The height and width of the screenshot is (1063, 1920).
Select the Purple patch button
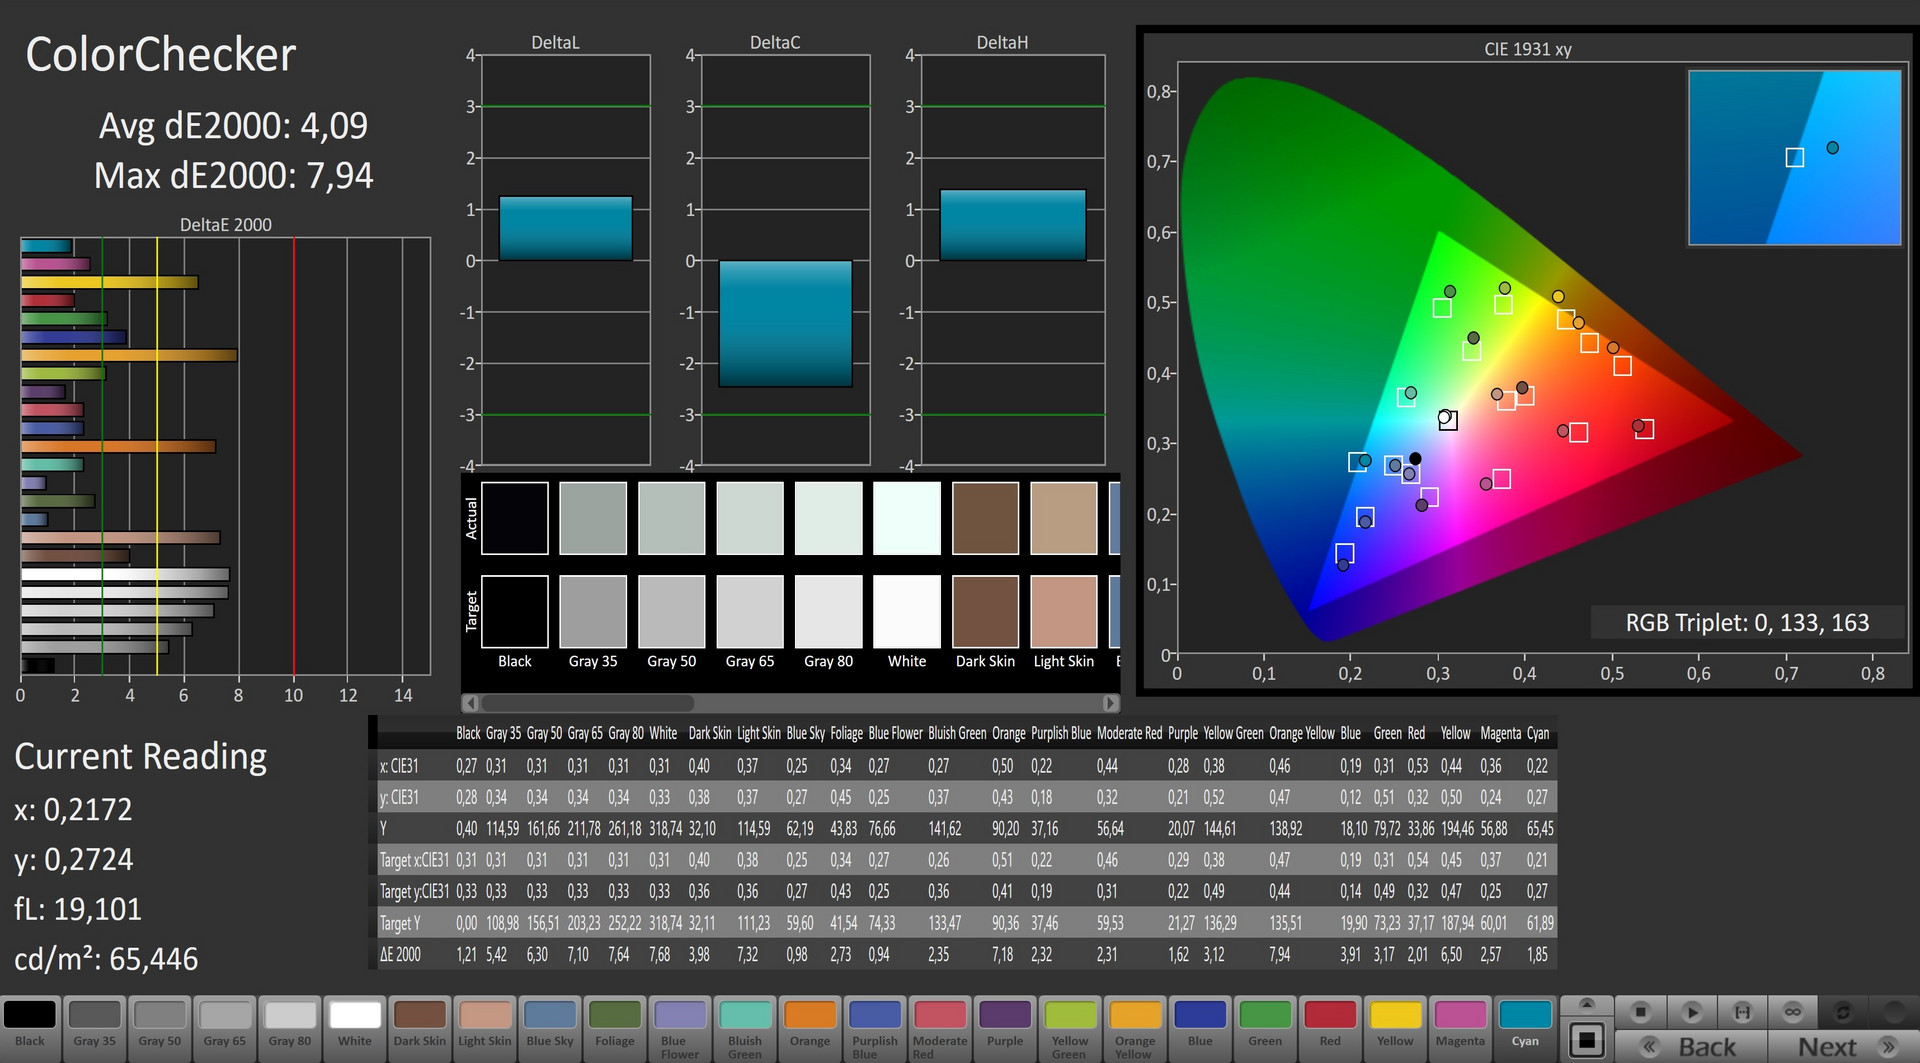point(1005,1028)
